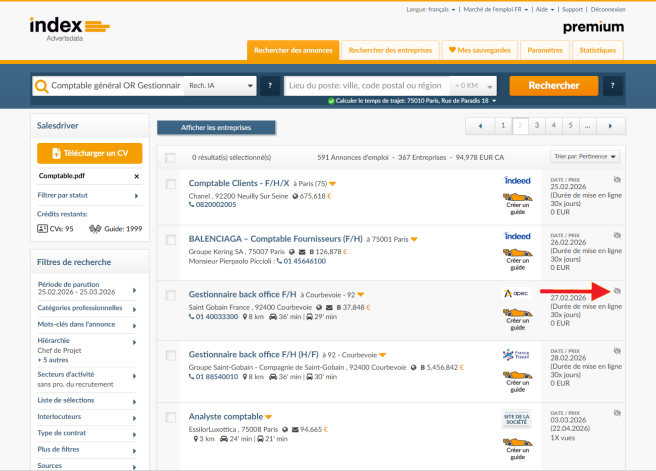Click the Indeed logo on Comptable Clients
656x471 pixels.
517,181
